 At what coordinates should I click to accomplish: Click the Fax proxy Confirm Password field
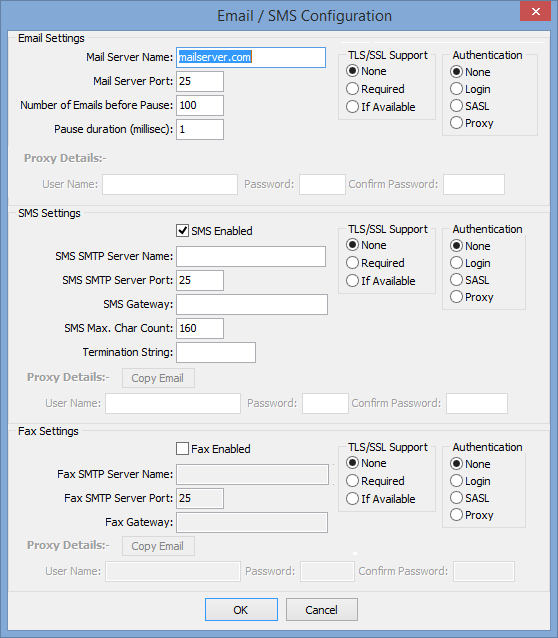pyautogui.click(x=484, y=572)
